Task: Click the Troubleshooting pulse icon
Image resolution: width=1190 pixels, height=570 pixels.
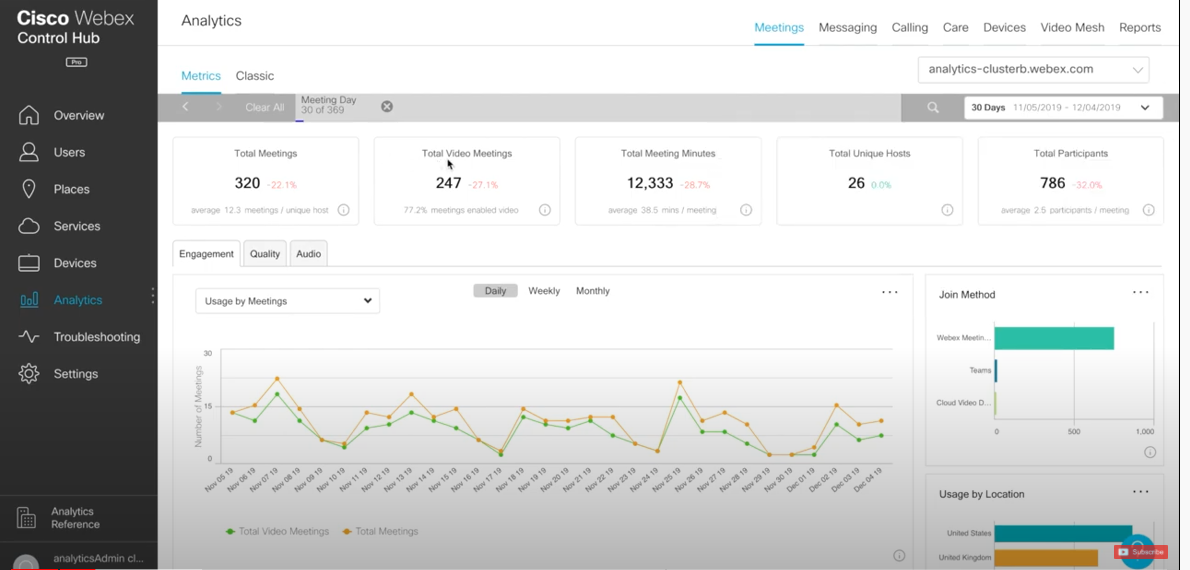Action: (x=29, y=336)
